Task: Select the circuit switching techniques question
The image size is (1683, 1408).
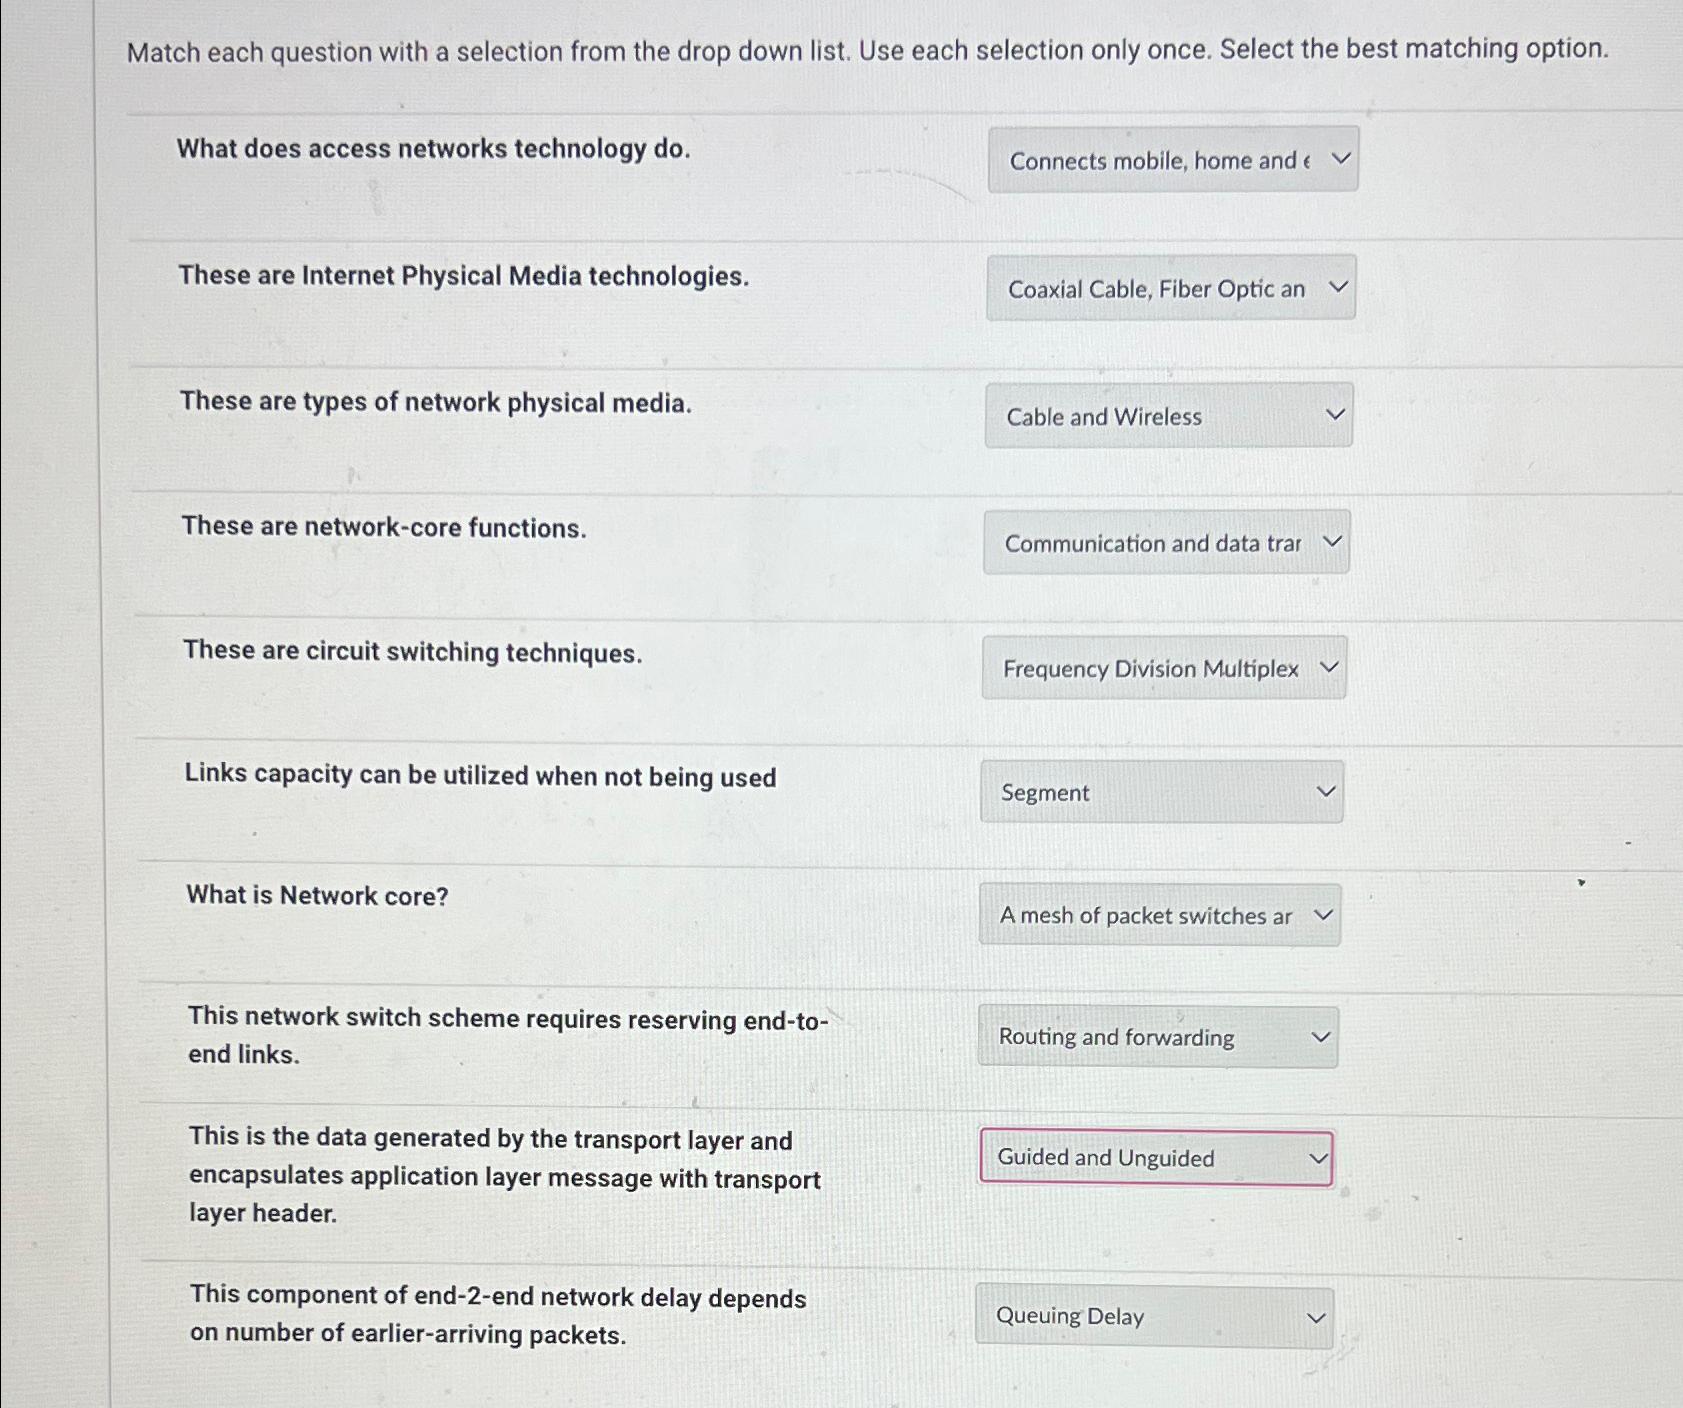Action: 412,651
